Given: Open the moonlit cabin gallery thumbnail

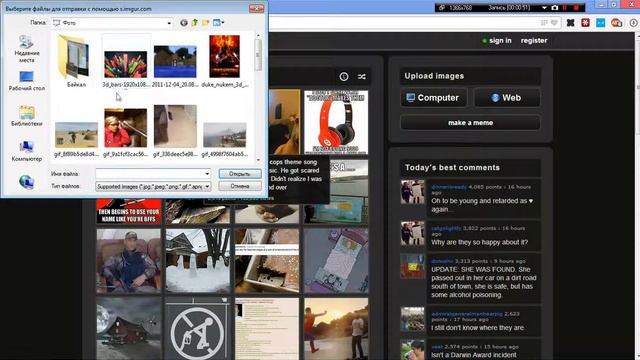Looking at the screenshot, I should [x=129, y=329].
